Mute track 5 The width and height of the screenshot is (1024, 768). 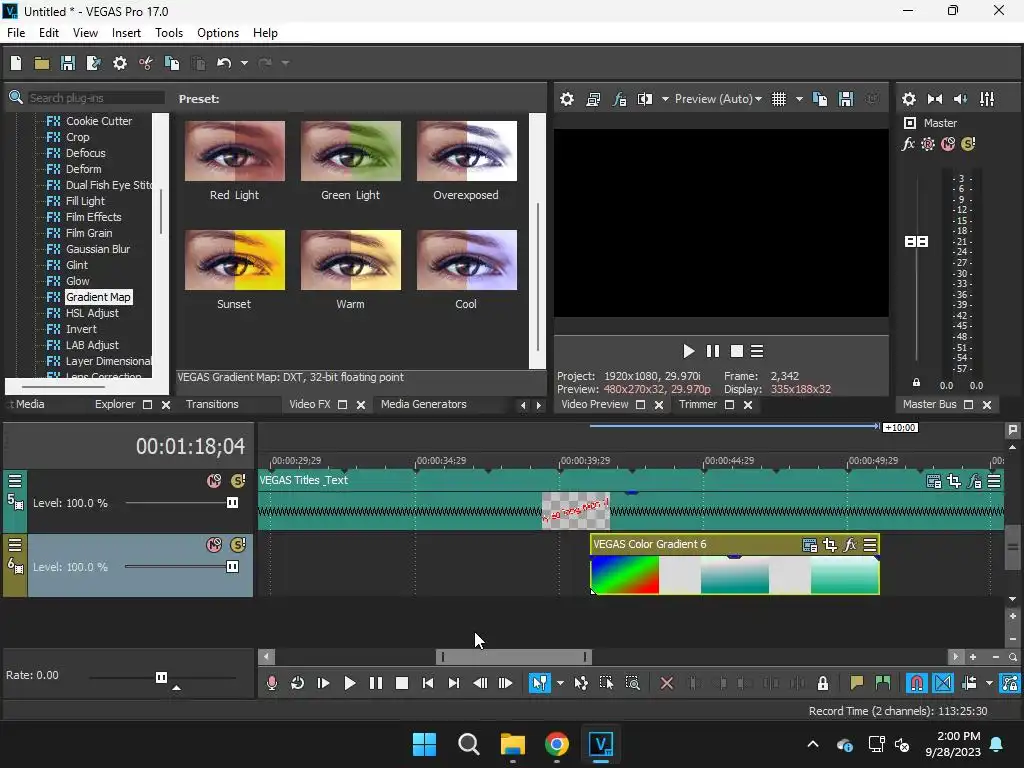tap(214, 481)
